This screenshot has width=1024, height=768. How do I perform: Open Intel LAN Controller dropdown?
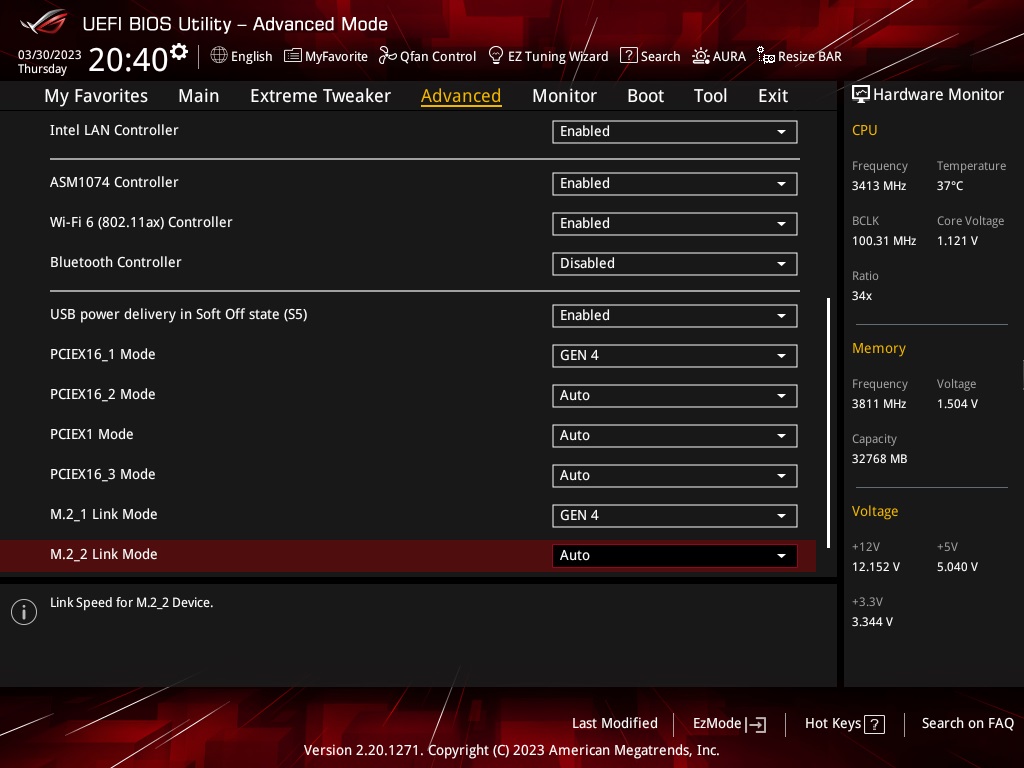click(675, 131)
